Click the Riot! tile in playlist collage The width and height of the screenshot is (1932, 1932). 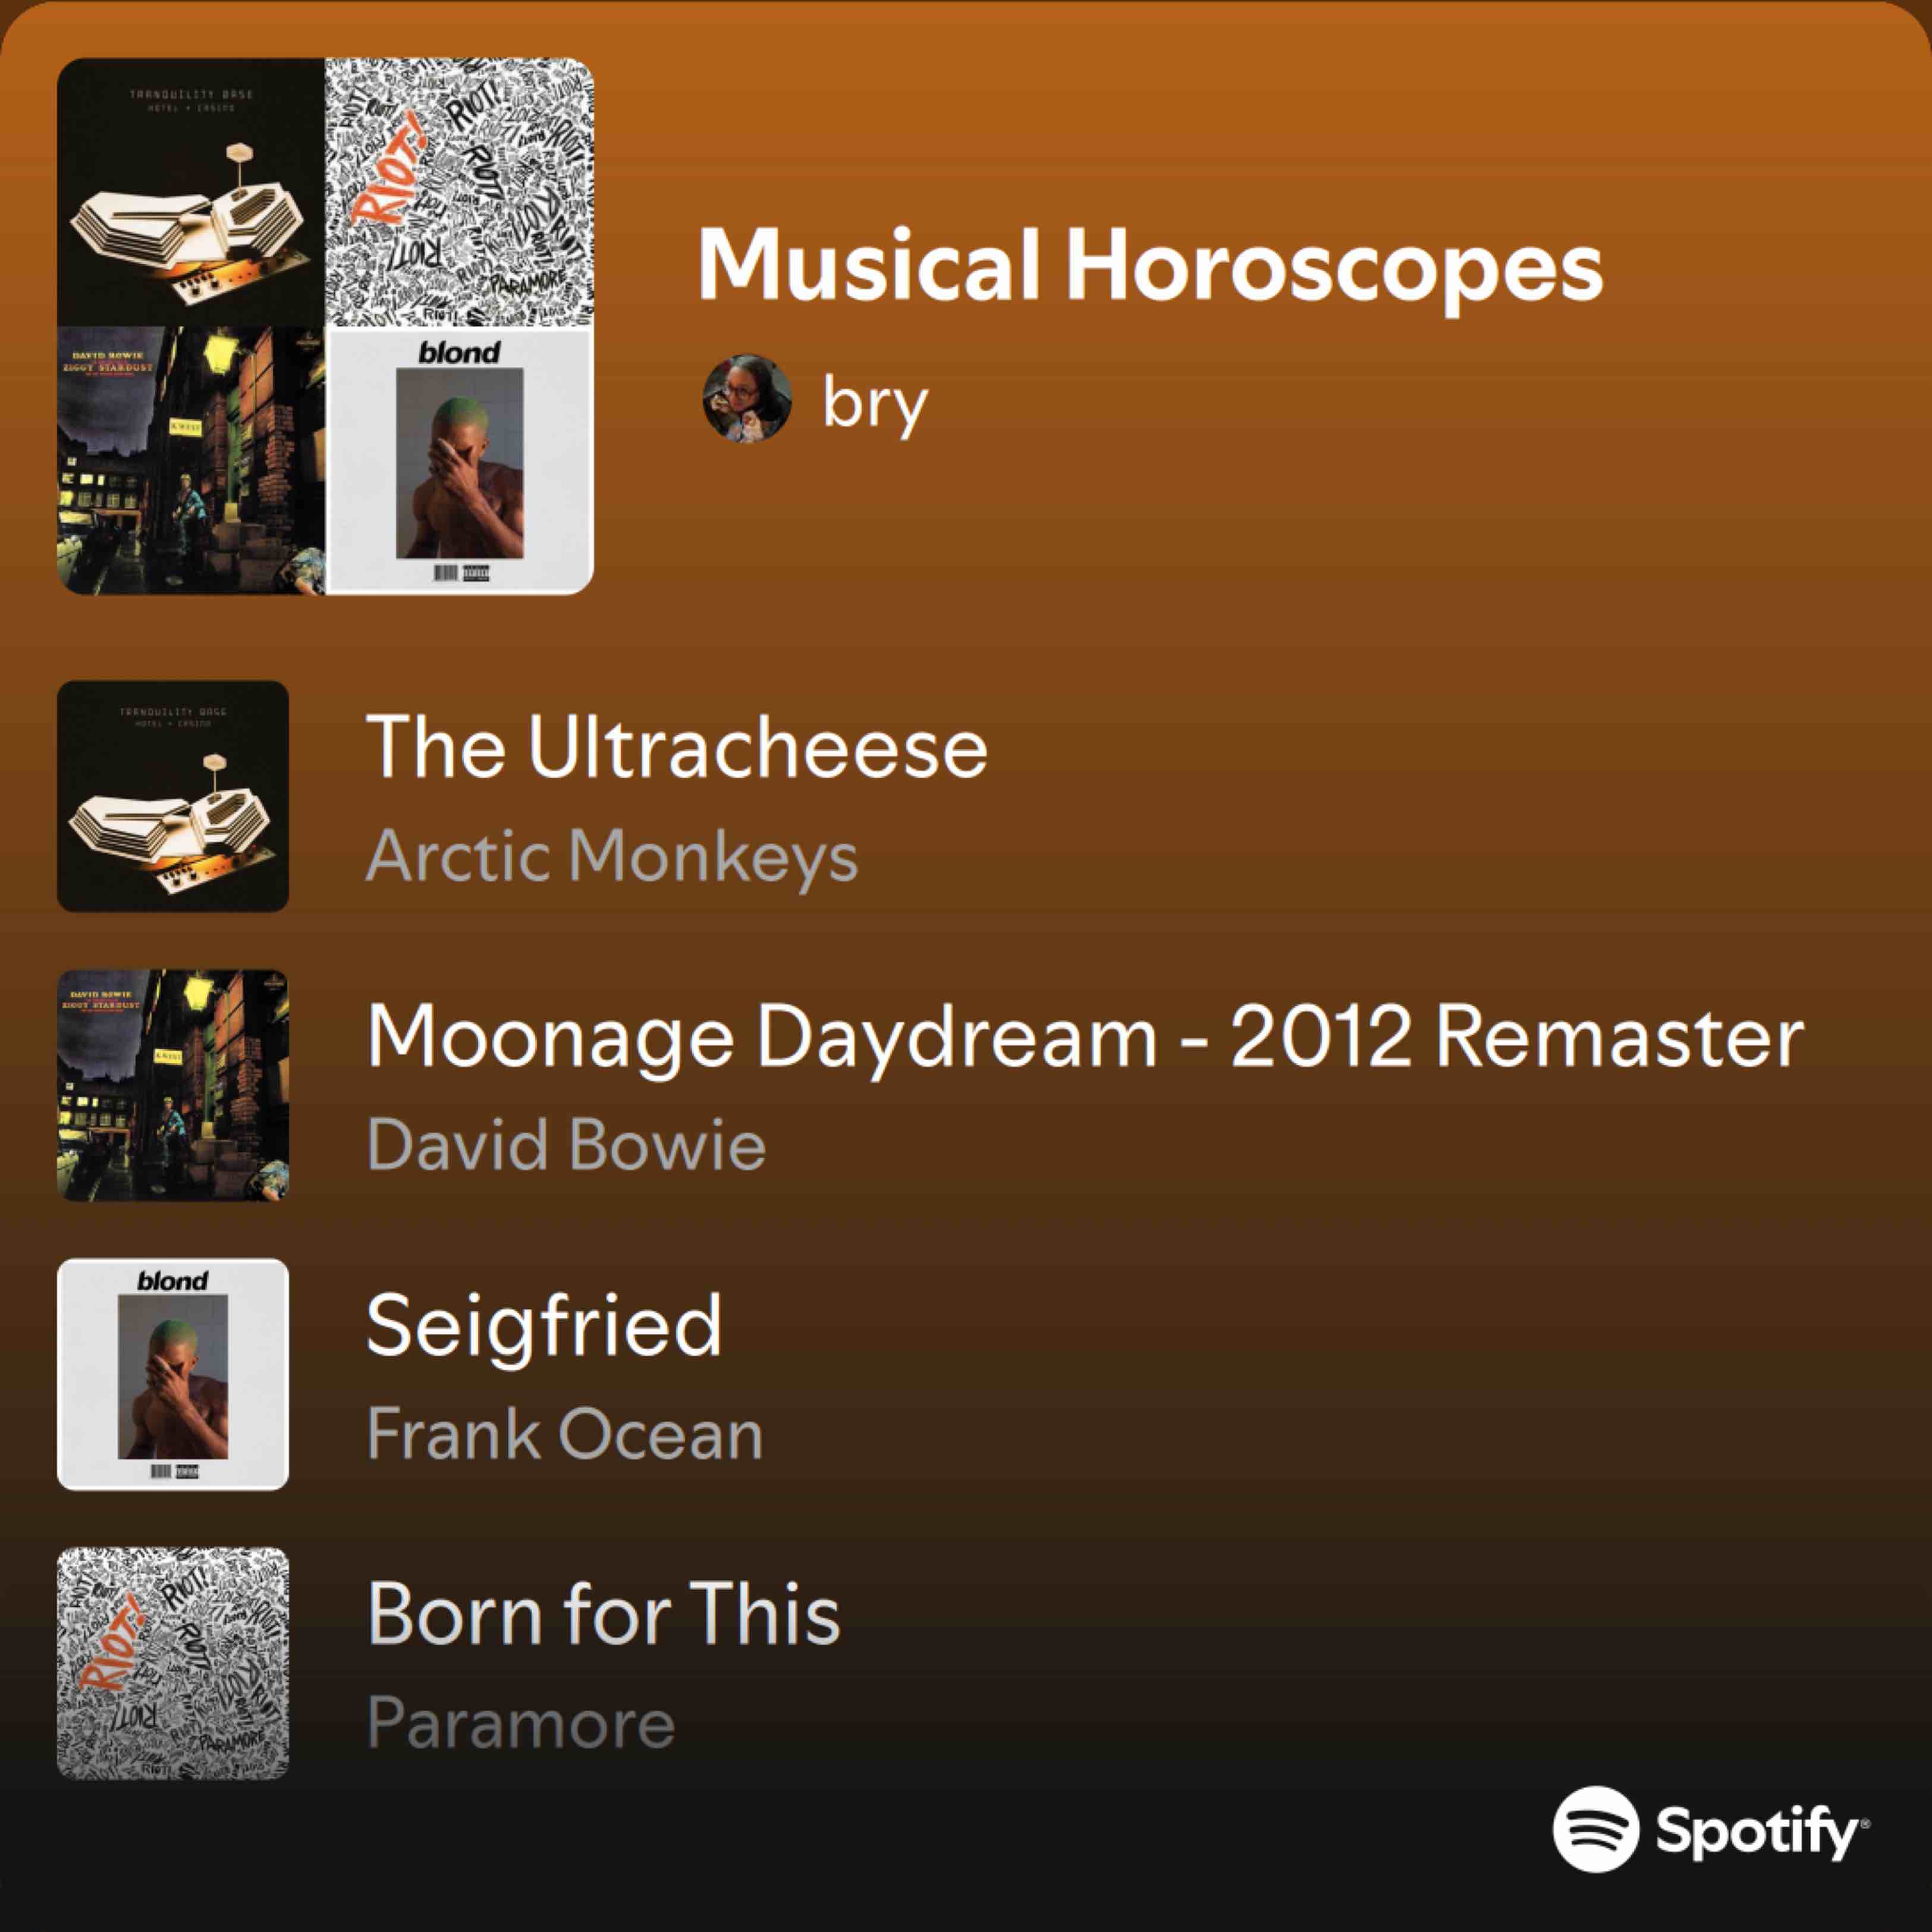pos(460,192)
